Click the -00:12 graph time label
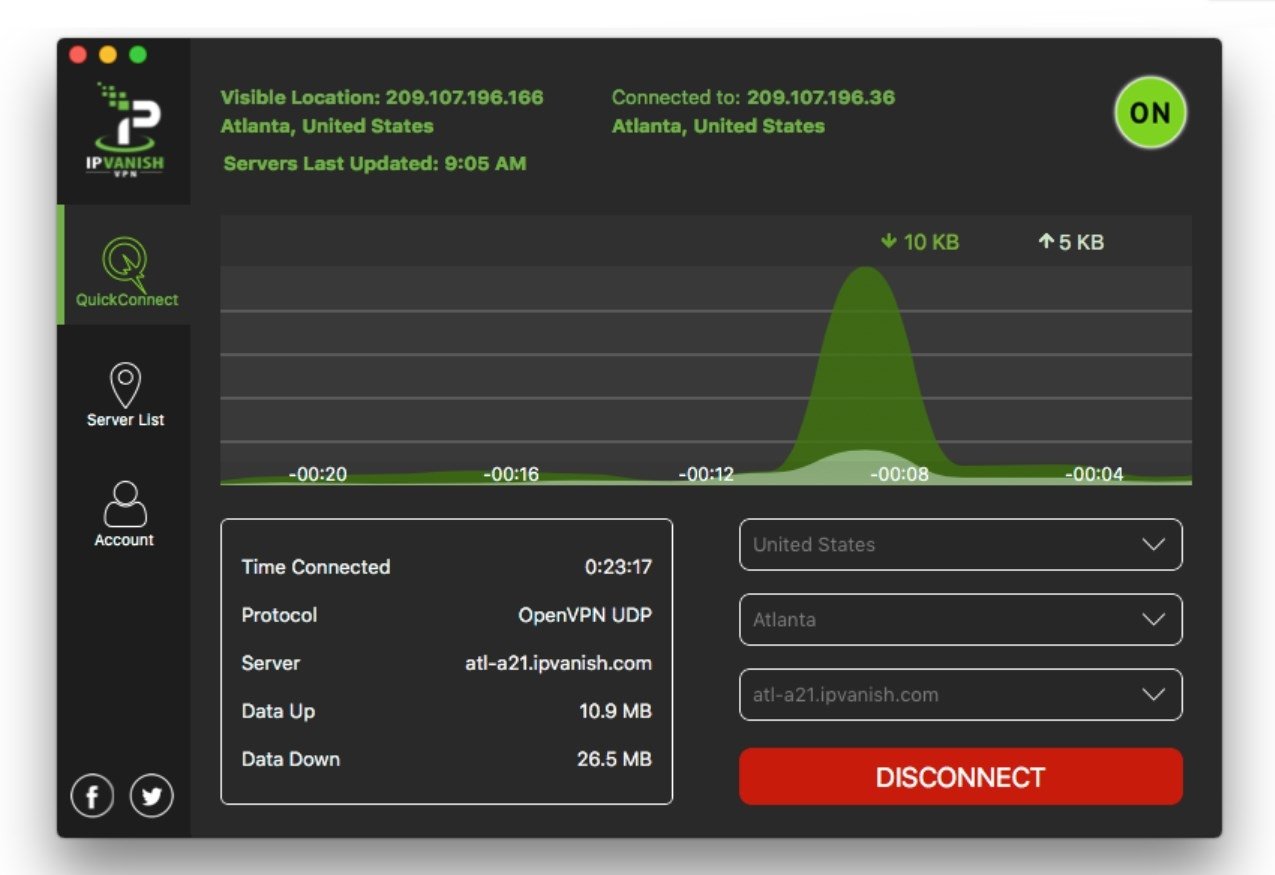The image size is (1275, 875). [x=706, y=474]
